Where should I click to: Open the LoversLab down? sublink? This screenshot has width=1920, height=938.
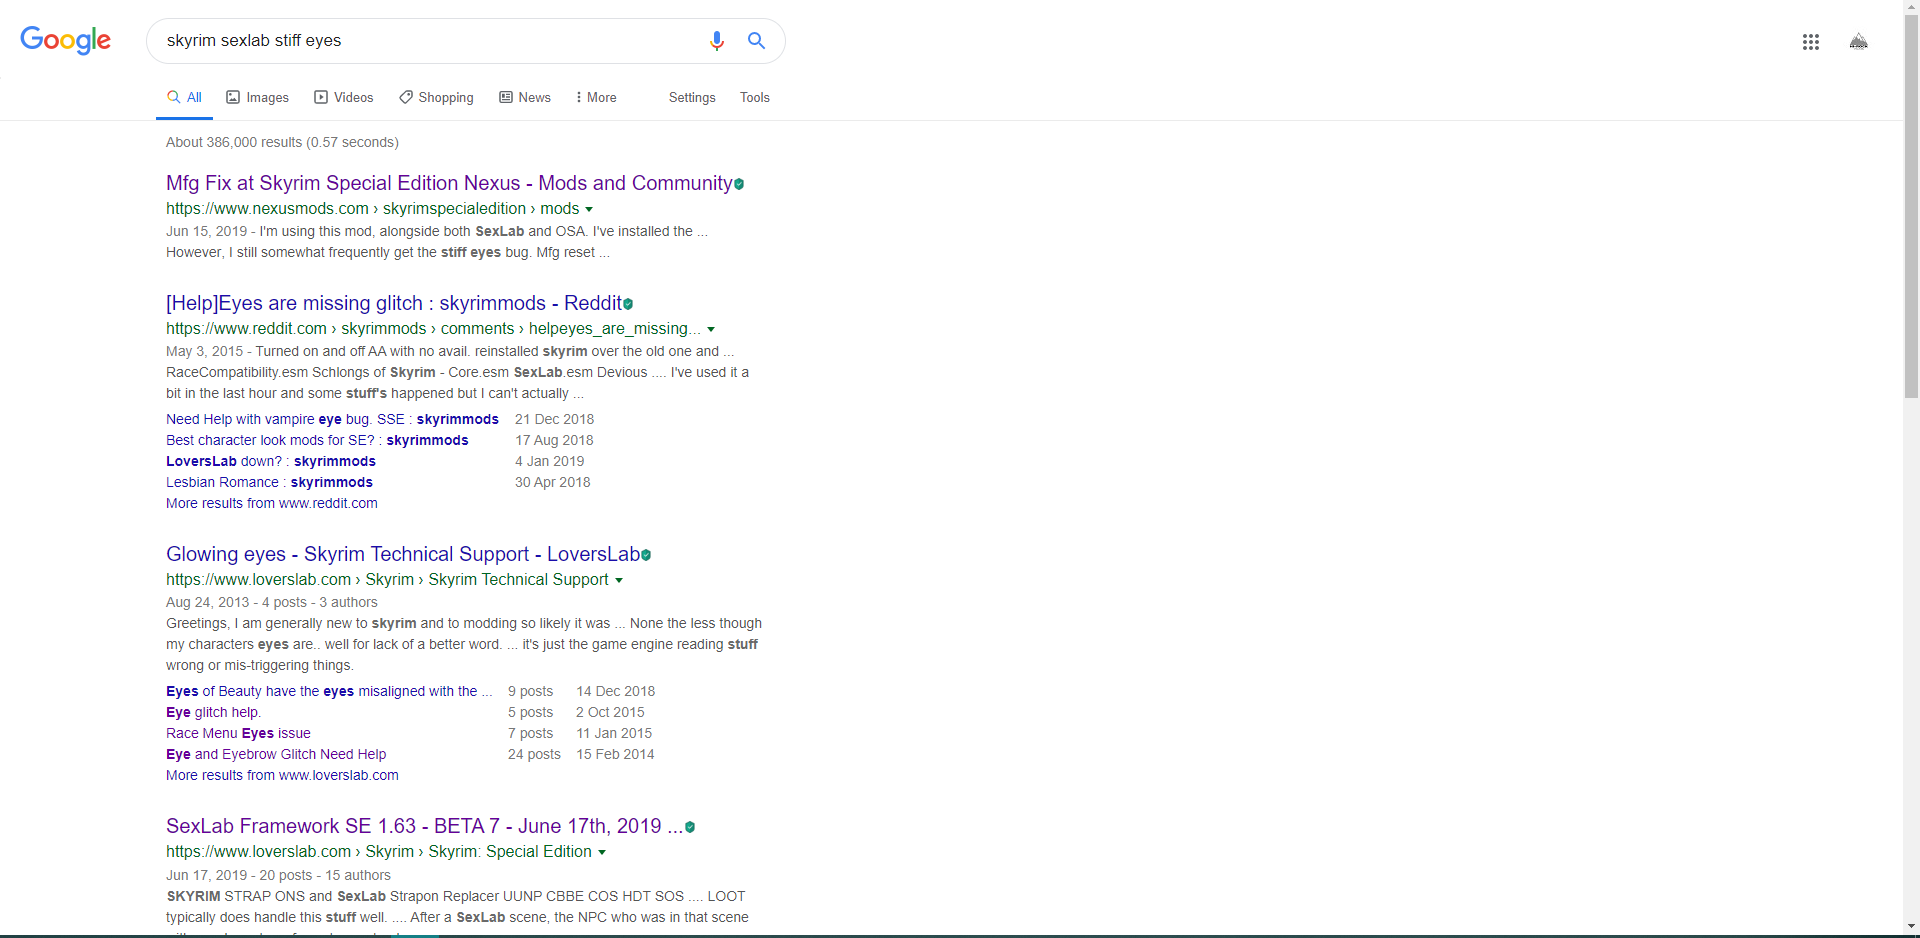271,461
